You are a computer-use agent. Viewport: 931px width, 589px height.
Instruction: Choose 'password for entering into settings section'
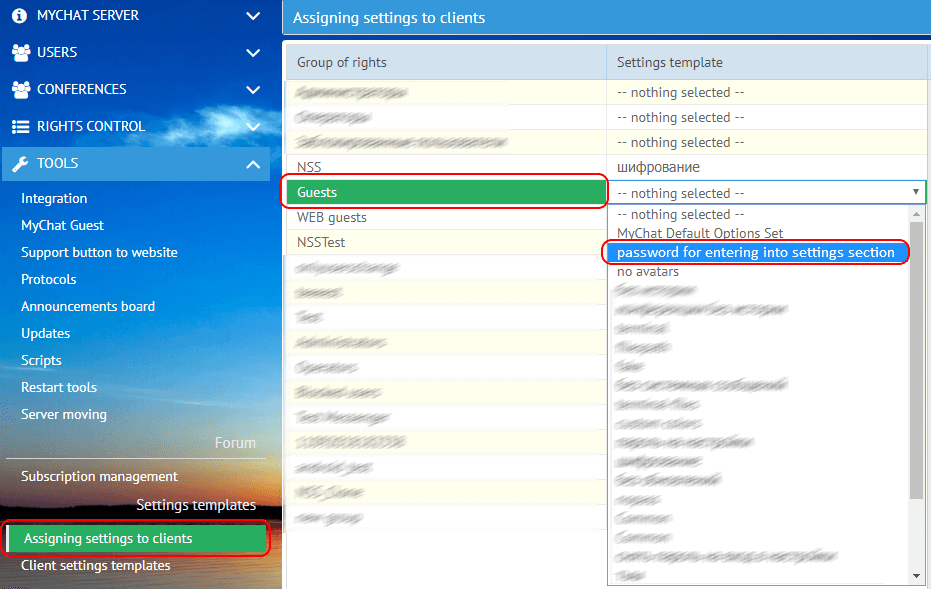pyautogui.click(x=753, y=252)
